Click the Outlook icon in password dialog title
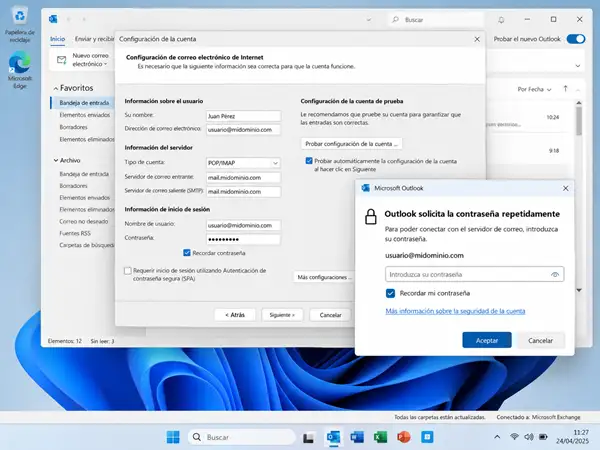This screenshot has height=450, width=600. pos(365,188)
